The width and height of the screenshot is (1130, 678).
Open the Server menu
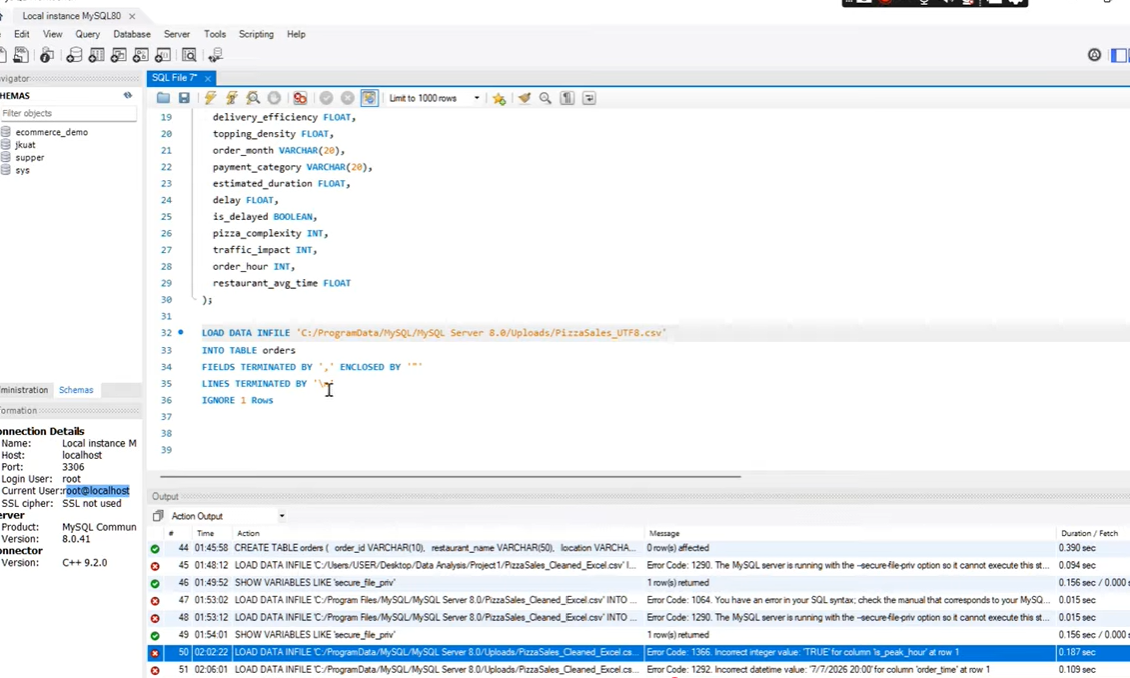pos(177,34)
